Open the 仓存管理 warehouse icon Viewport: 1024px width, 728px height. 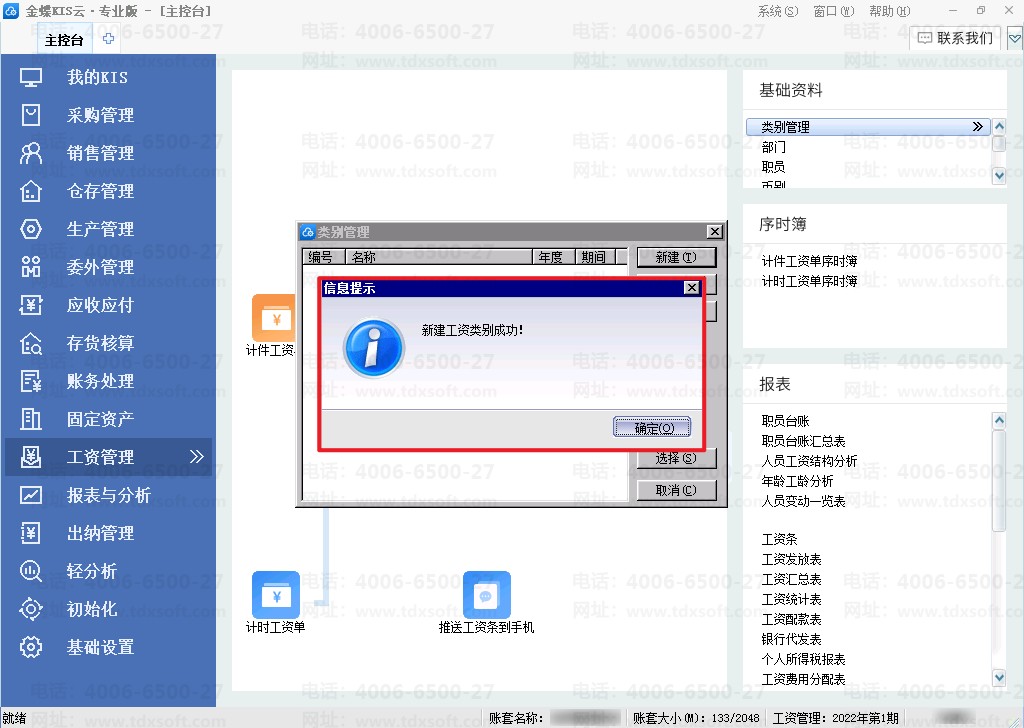[x=31, y=191]
